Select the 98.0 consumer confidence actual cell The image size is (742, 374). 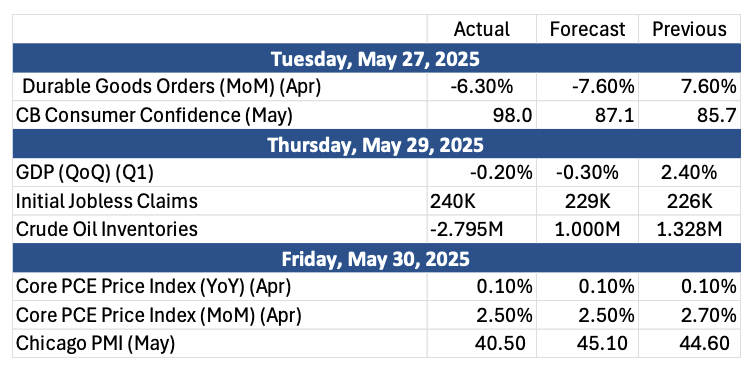[482, 116]
